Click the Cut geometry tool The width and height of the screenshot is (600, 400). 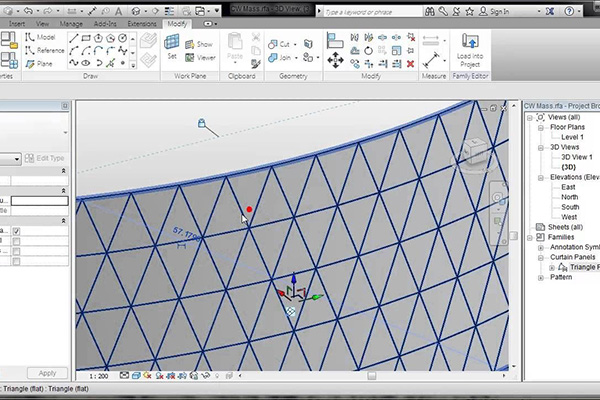pos(279,44)
